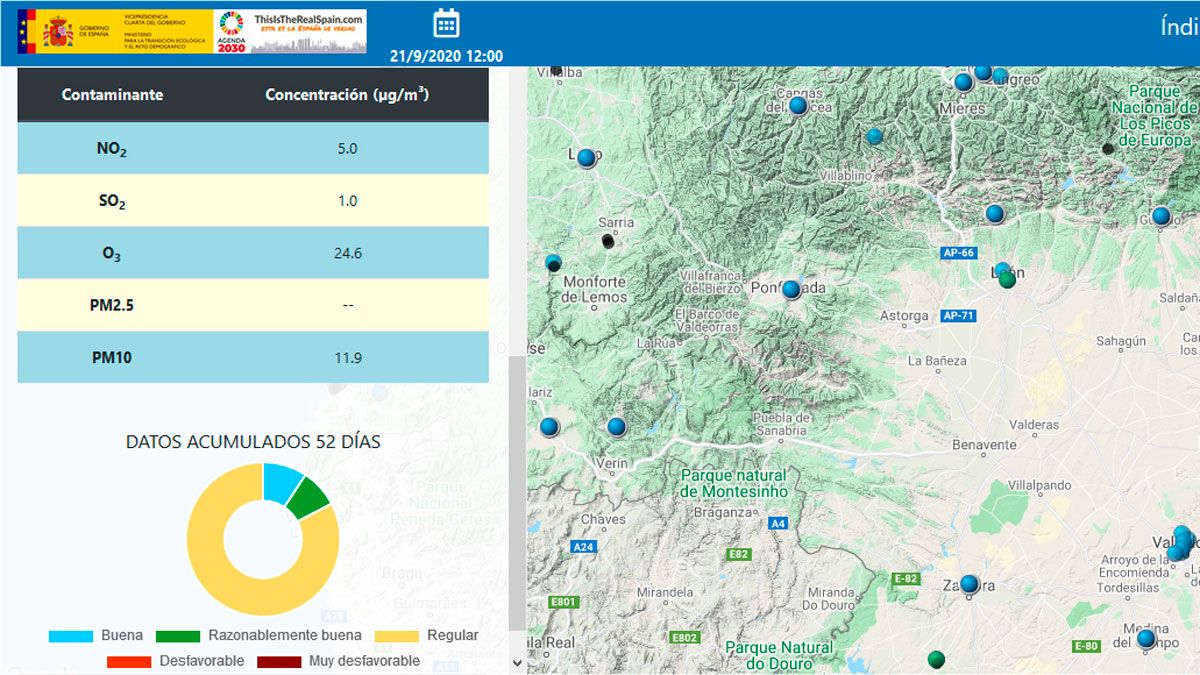Select the blue station marker at Ponferrada
The image size is (1200, 675).
(x=791, y=290)
